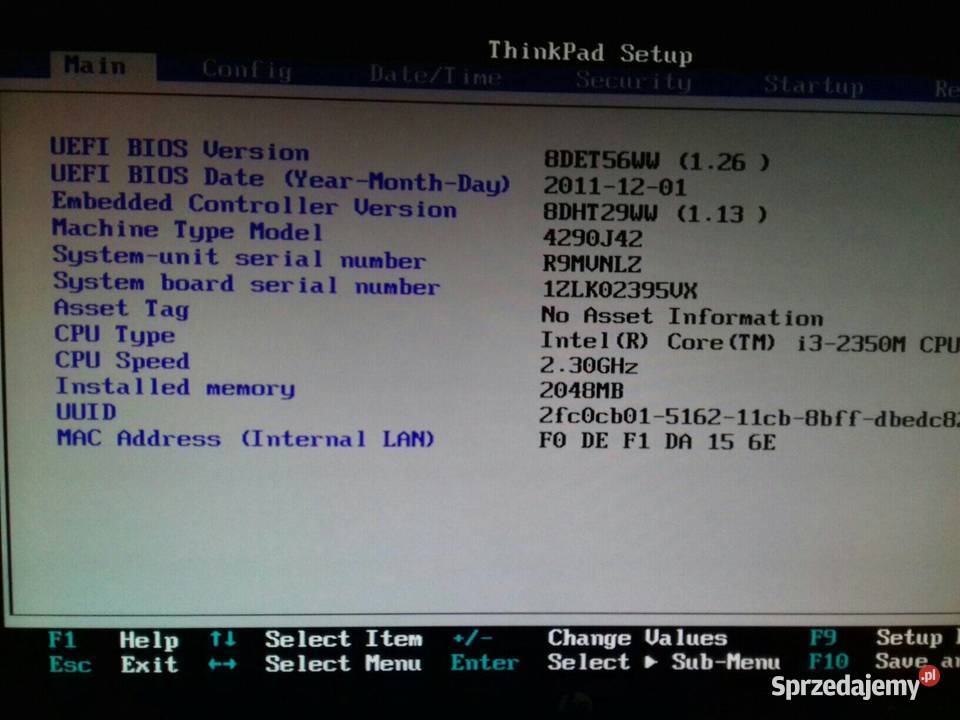This screenshot has height=720, width=960.
Task: Select Embedded Controller Version label
Action: pyautogui.click(x=254, y=205)
